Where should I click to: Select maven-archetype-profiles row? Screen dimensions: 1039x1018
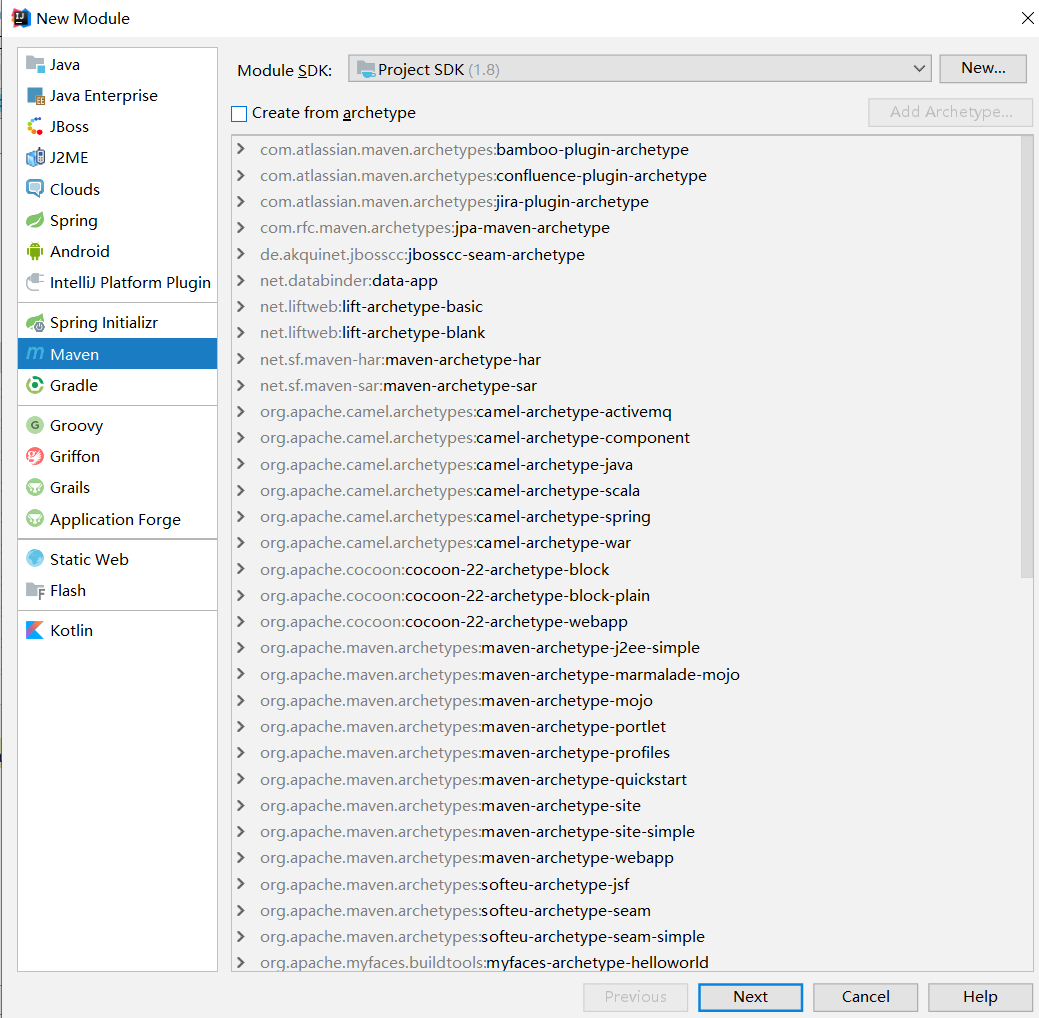(x=626, y=753)
